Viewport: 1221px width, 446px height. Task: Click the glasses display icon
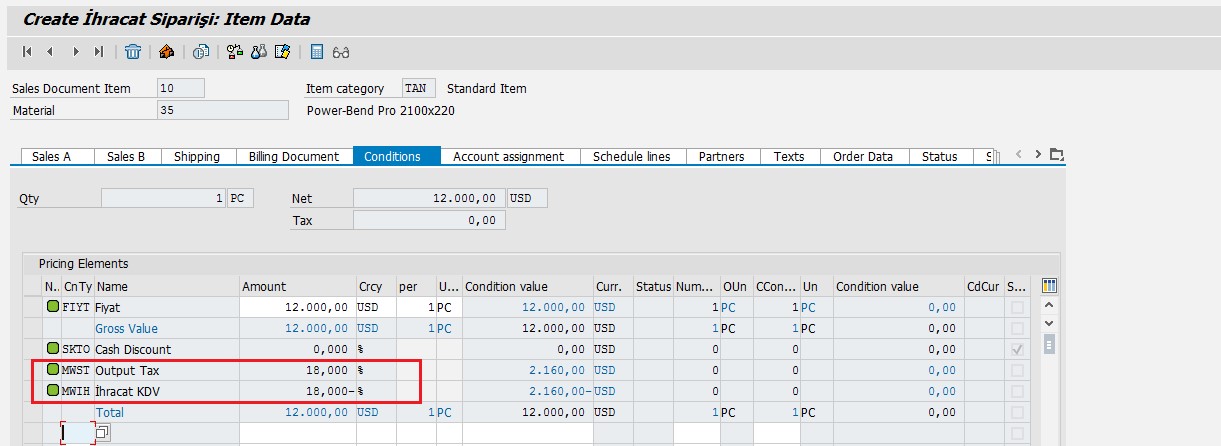(x=341, y=52)
